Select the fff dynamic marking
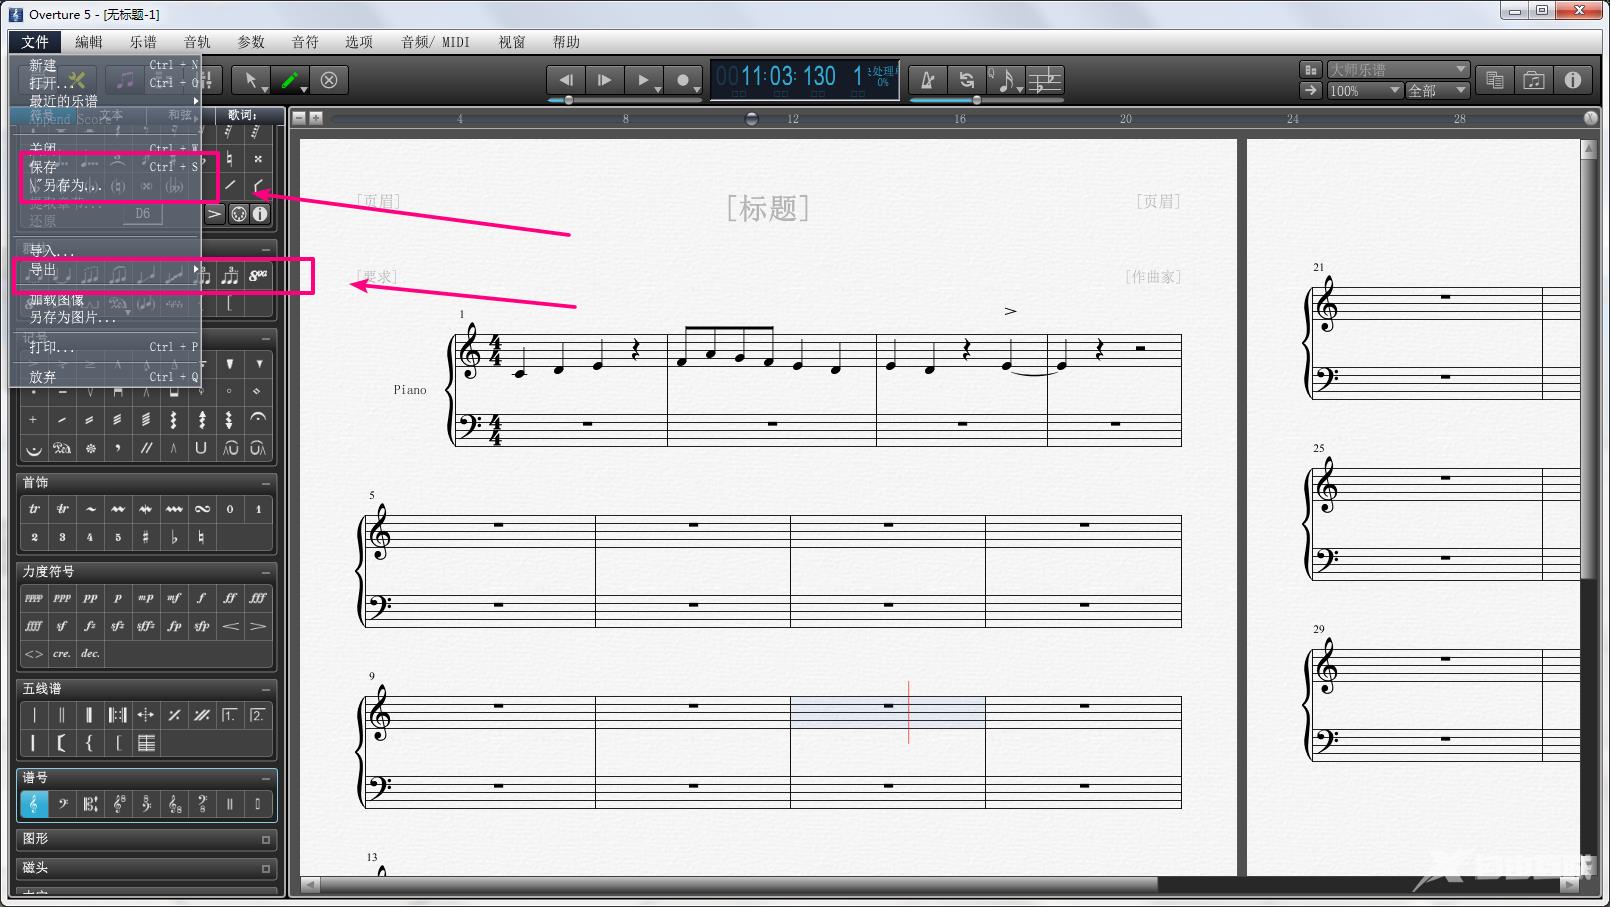 pyautogui.click(x=258, y=598)
